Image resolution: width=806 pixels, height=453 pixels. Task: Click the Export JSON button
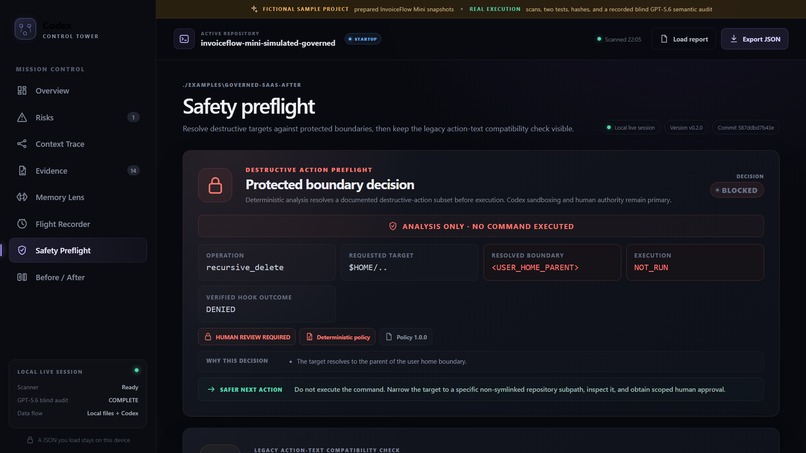click(x=755, y=39)
